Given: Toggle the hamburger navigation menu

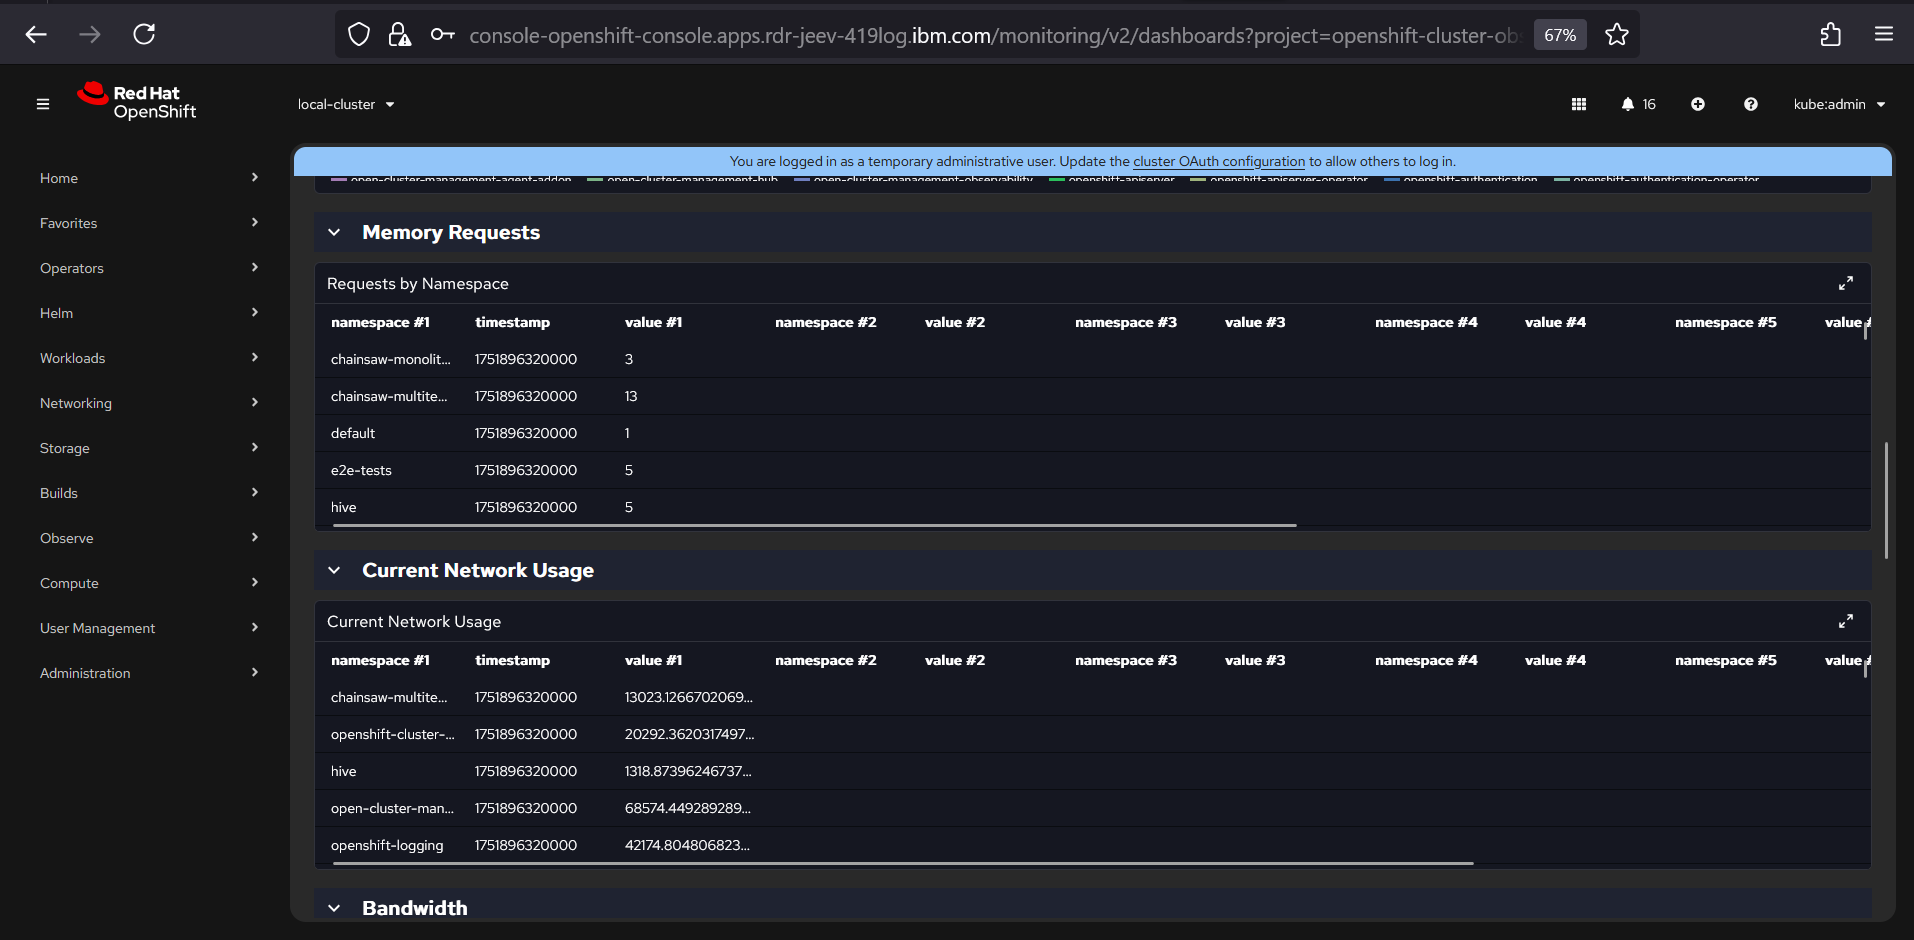Looking at the screenshot, I should tap(43, 104).
